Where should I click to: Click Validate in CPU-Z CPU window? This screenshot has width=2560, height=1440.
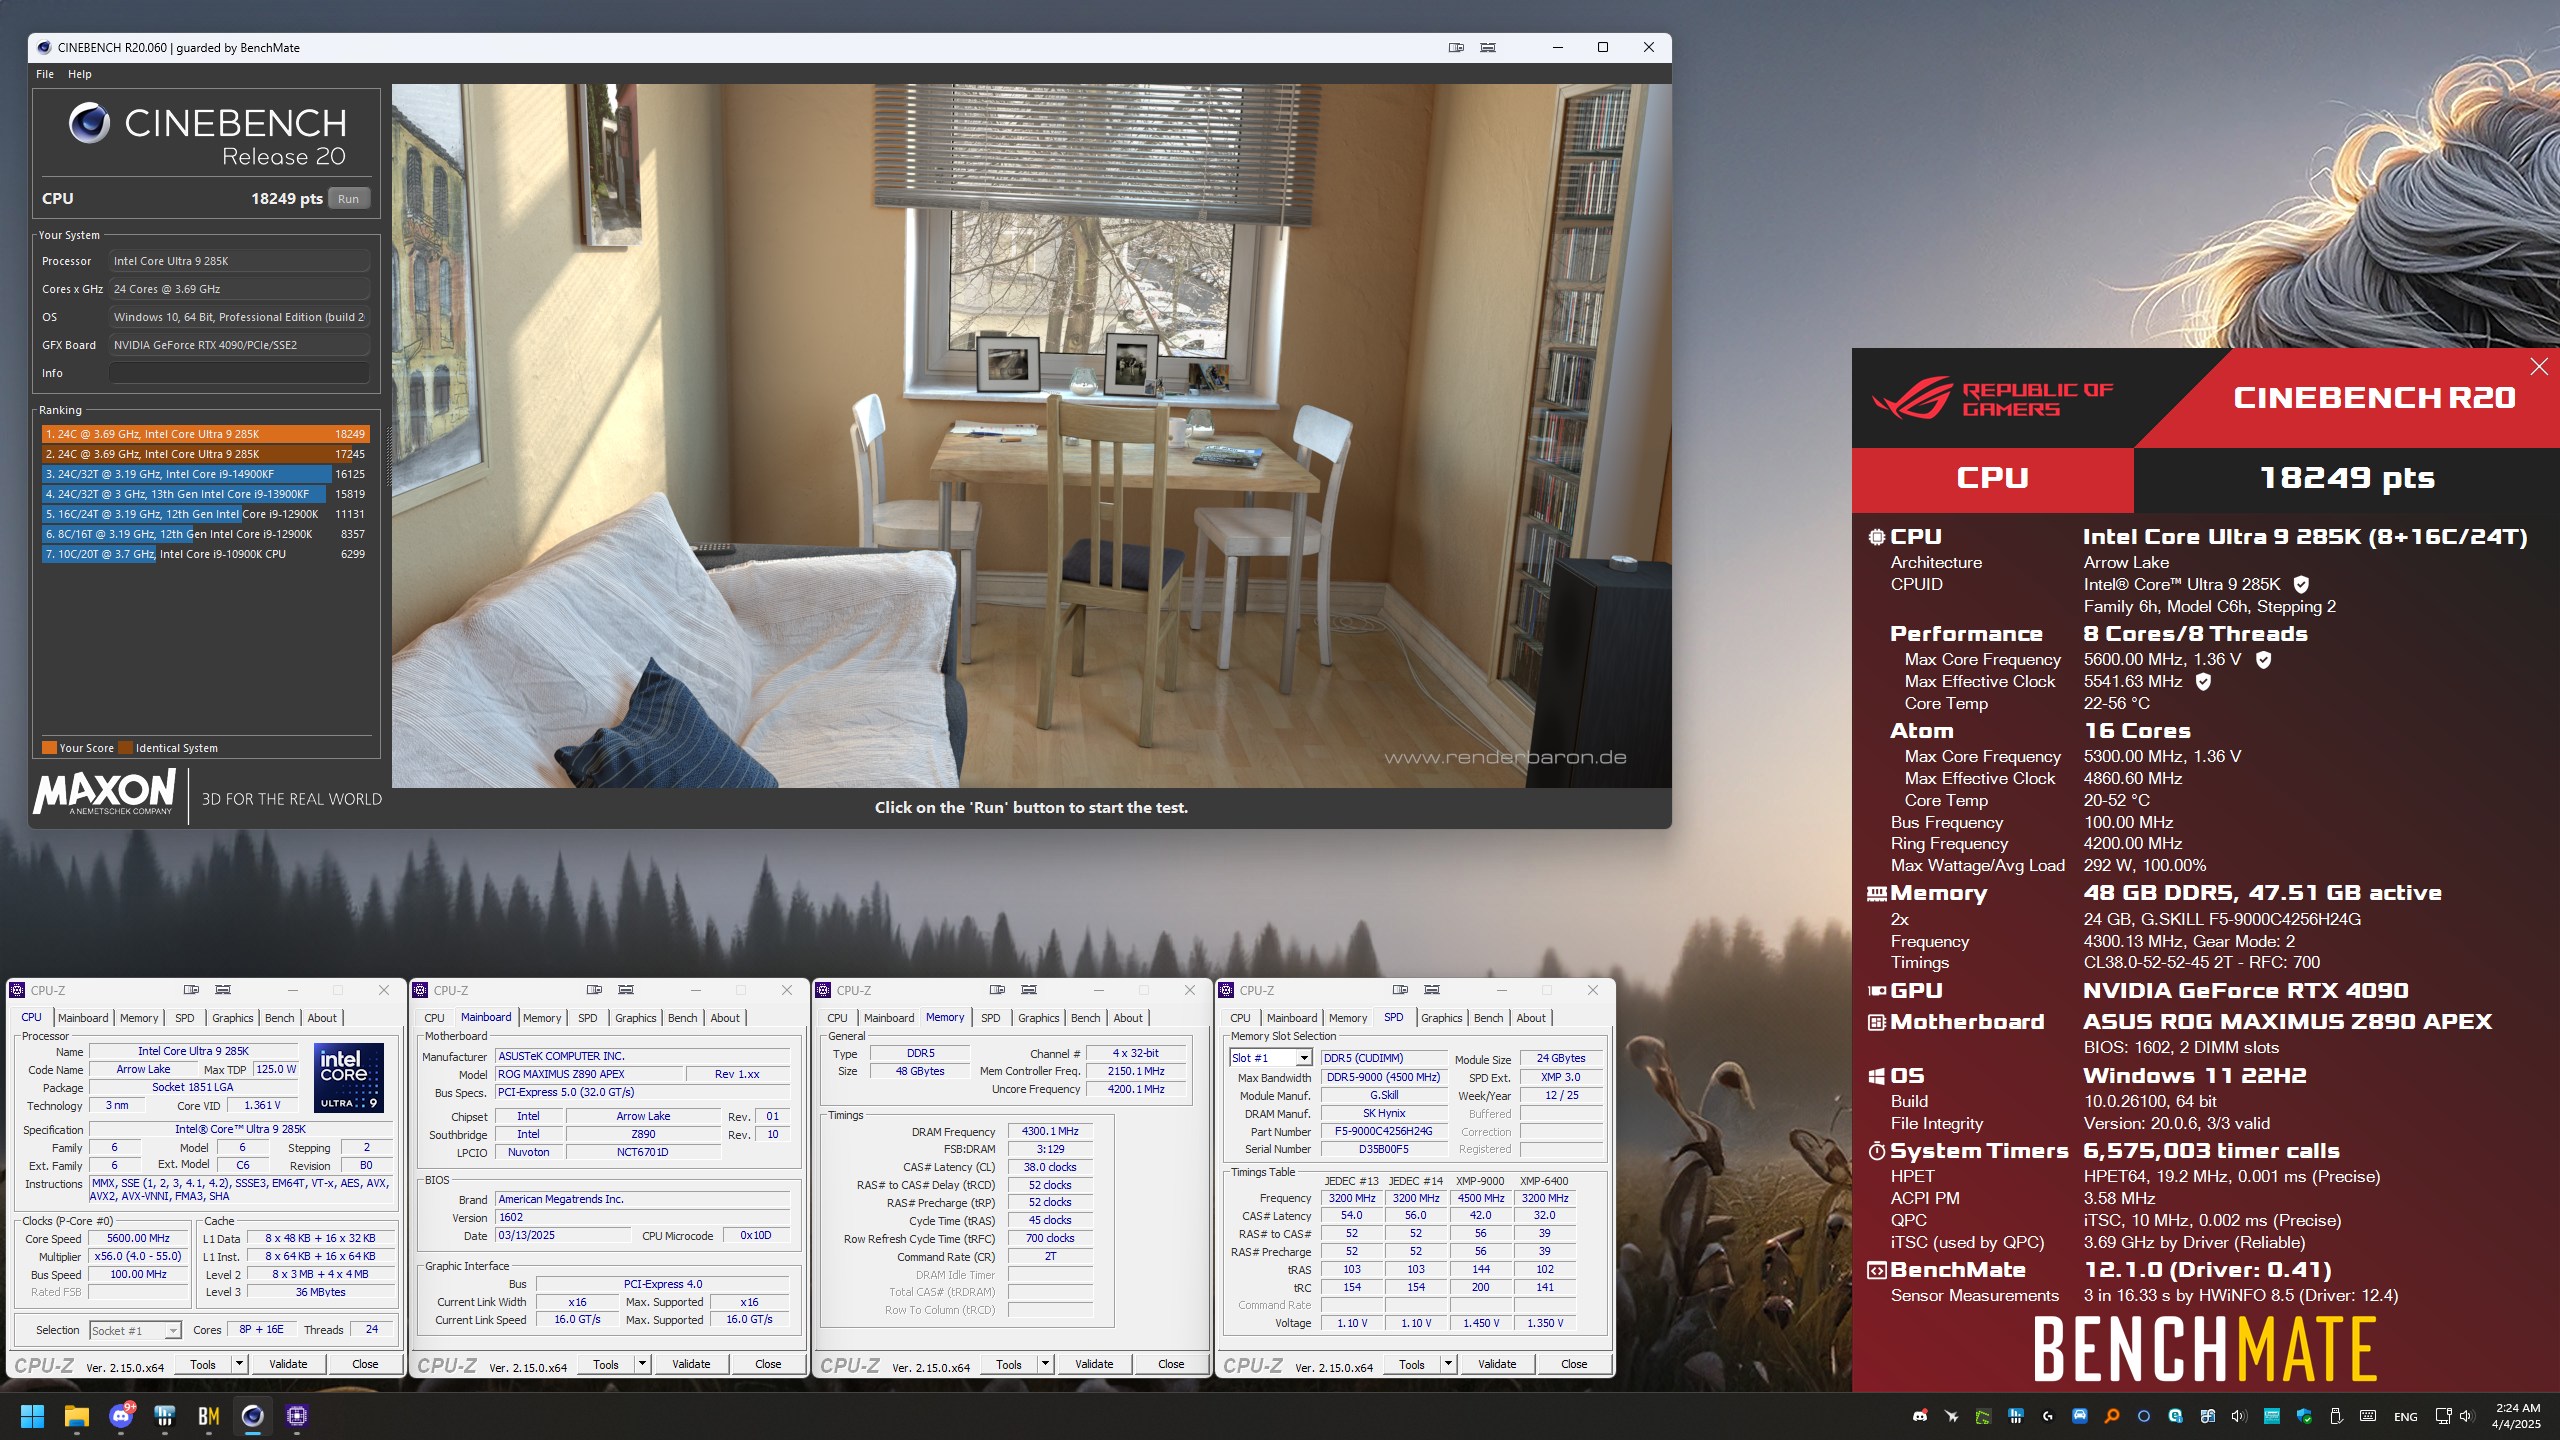click(x=288, y=1364)
